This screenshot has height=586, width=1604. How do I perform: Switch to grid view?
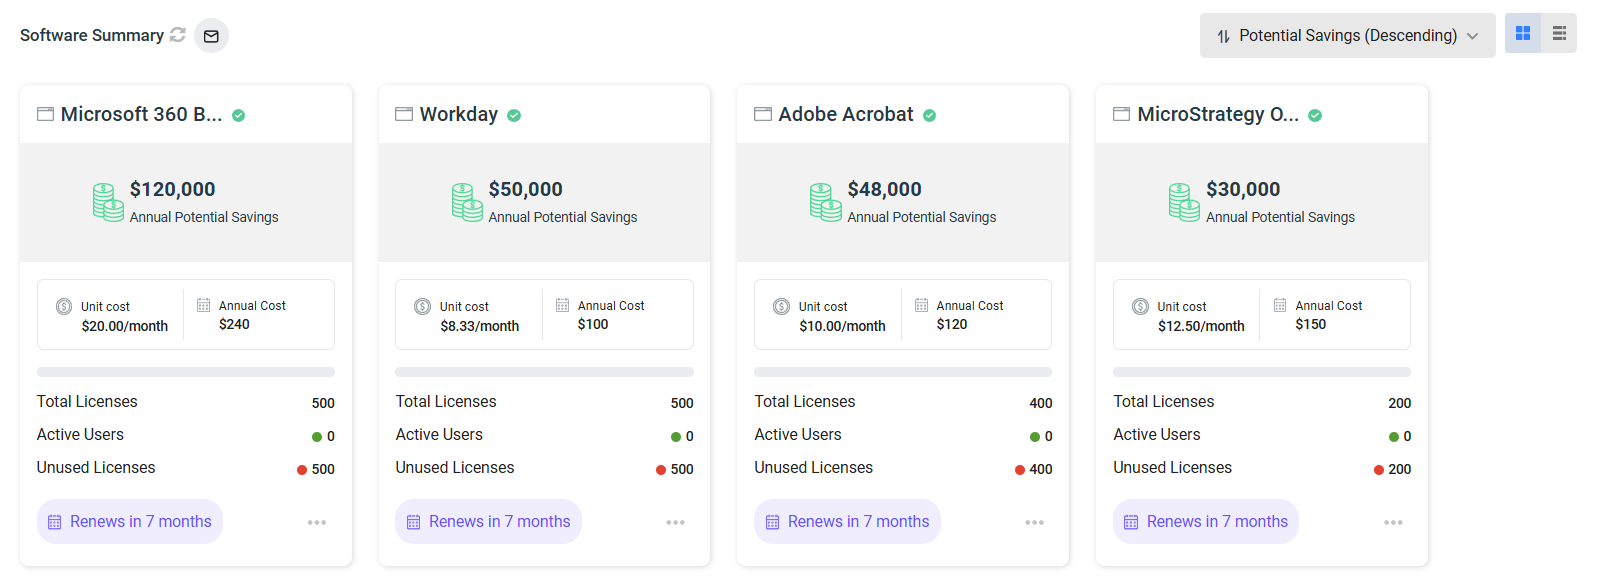(1523, 33)
